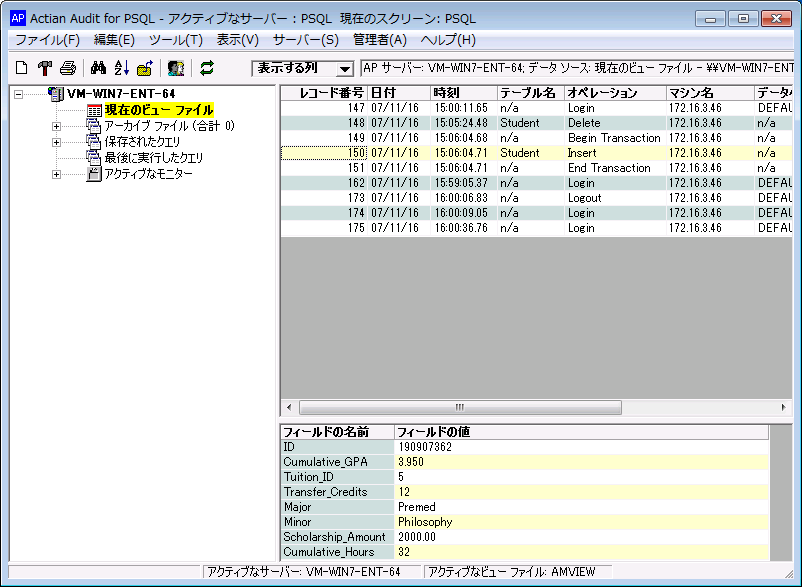The width and height of the screenshot is (802, 587).
Task: Click the binoculars find icon
Action: [98, 68]
